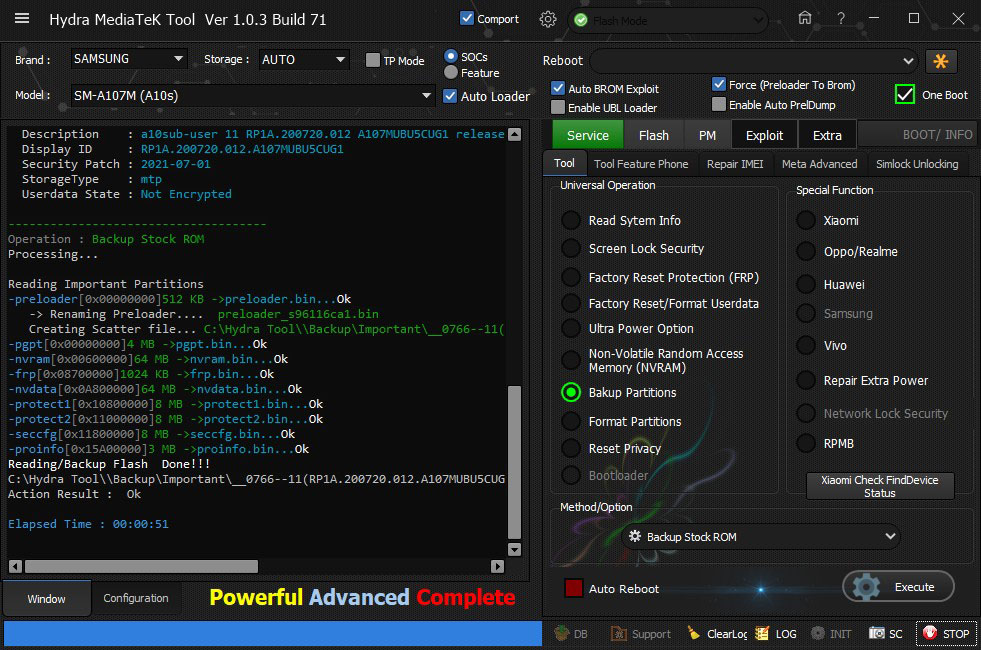The height and width of the screenshot is (650, 981).
Task: Click the Execute button
Action: pyautogui.click(x=898, y=587)
